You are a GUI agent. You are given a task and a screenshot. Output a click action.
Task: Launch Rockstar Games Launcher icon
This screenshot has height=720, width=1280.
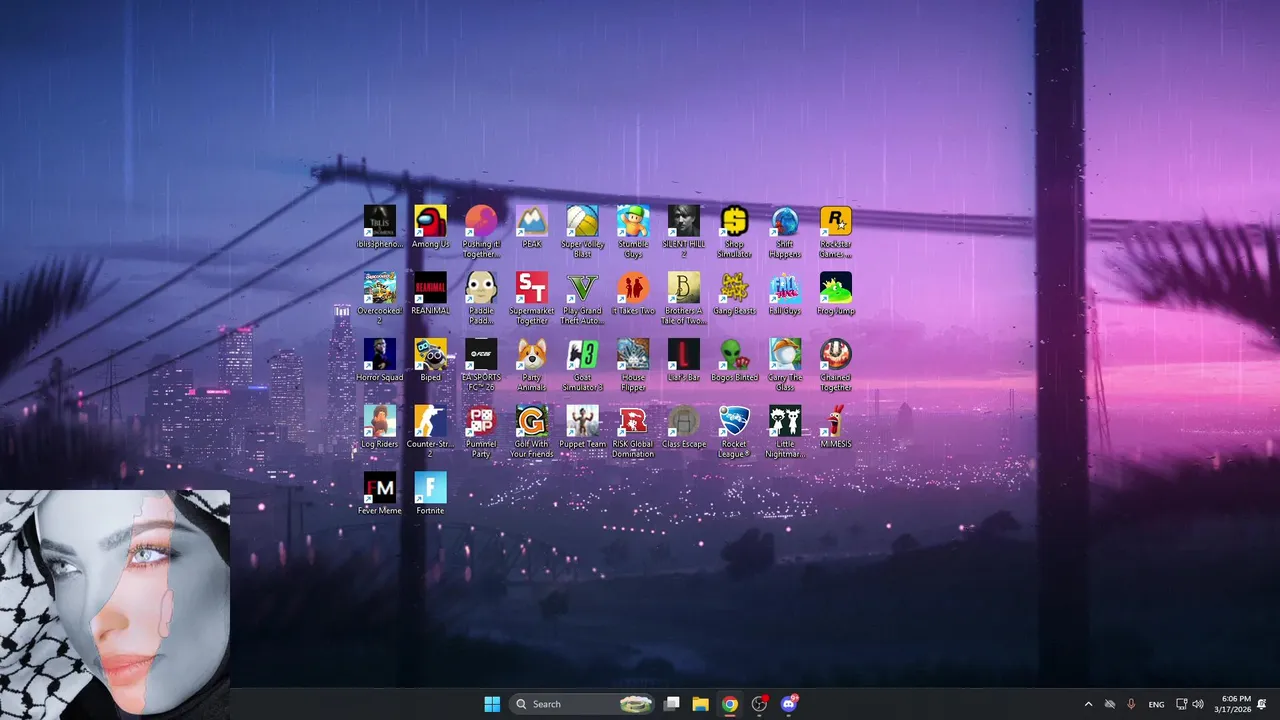pos(836,232)
